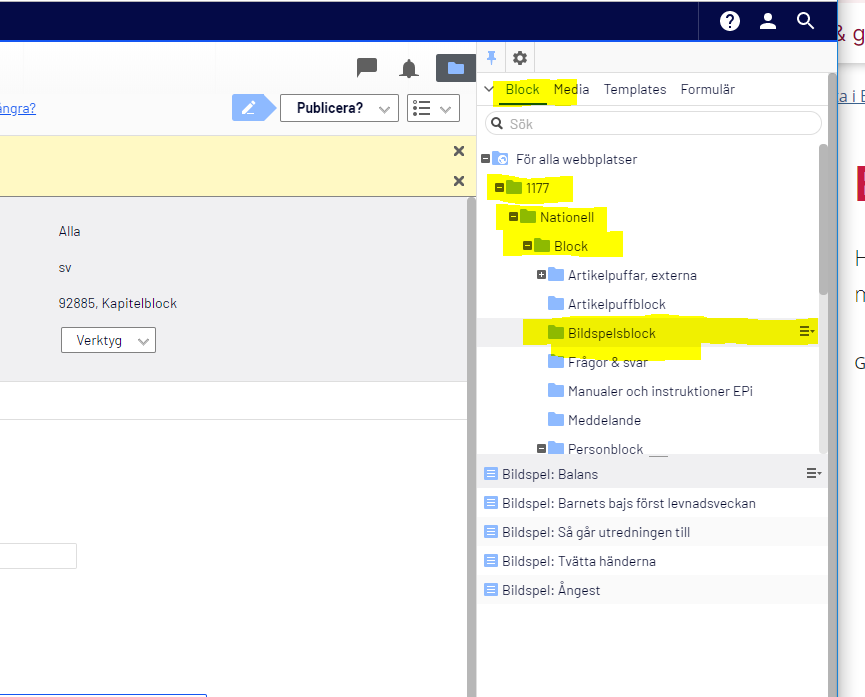Open the comments speech bubble icon
The height and width of the screenshot is (697, 865).
[x=367, y=68]
